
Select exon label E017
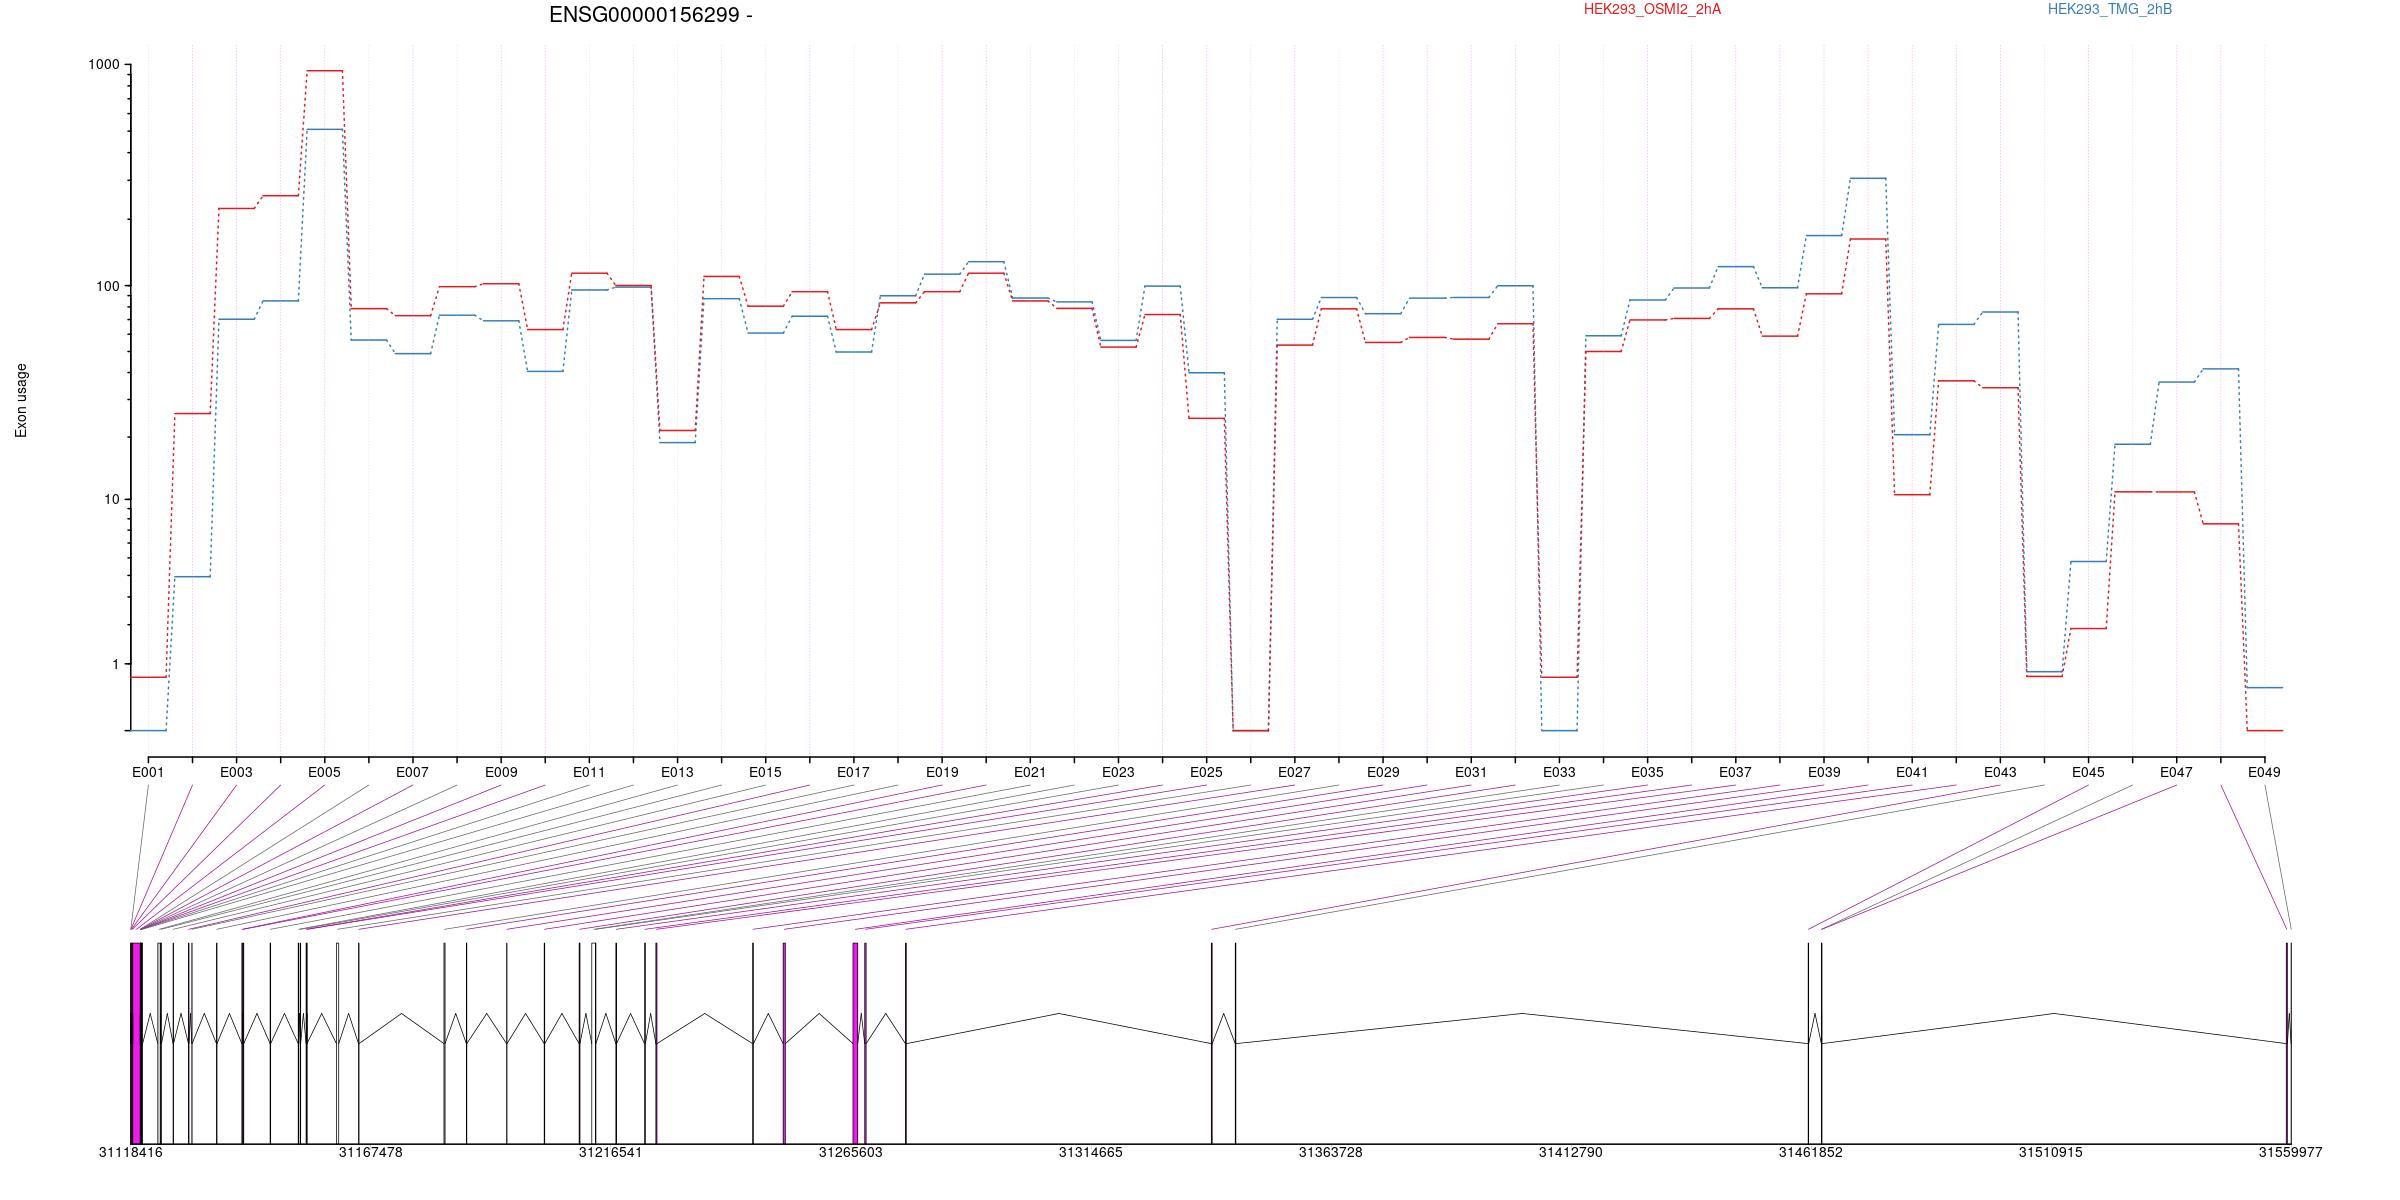853,772
